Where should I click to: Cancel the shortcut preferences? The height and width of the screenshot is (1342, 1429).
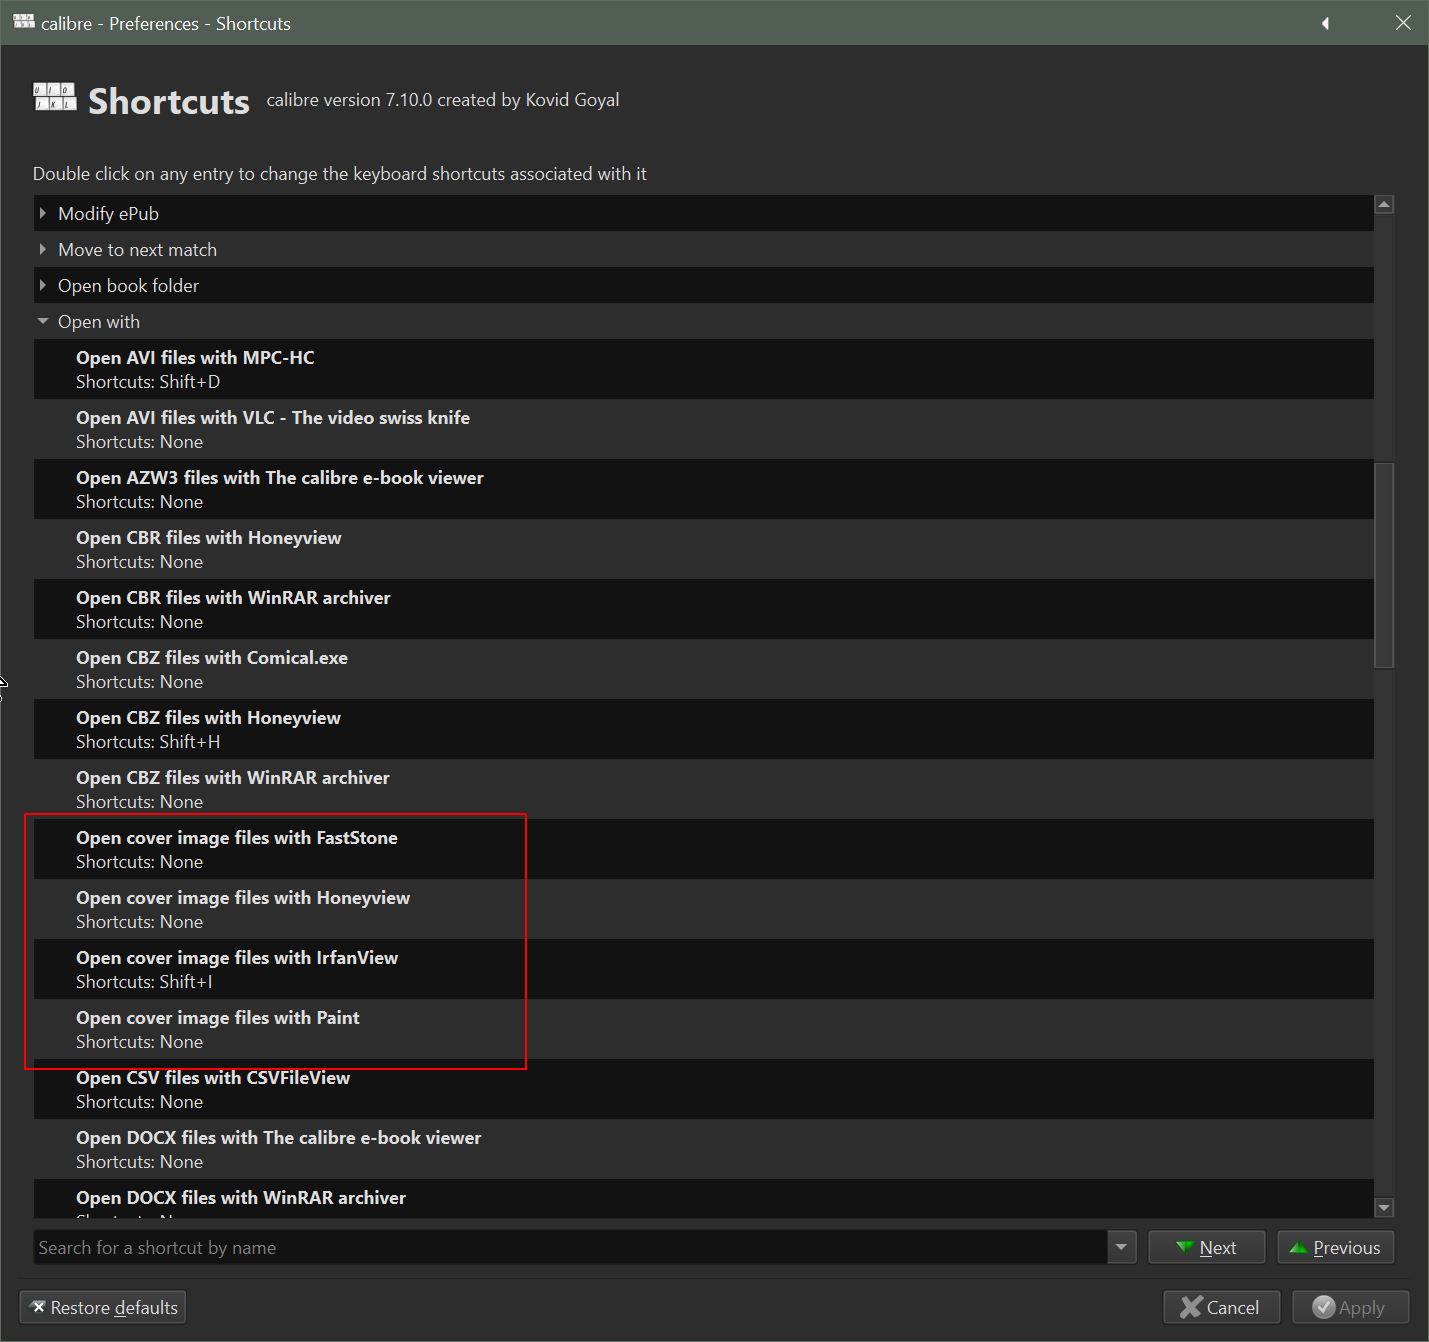1220,1307
